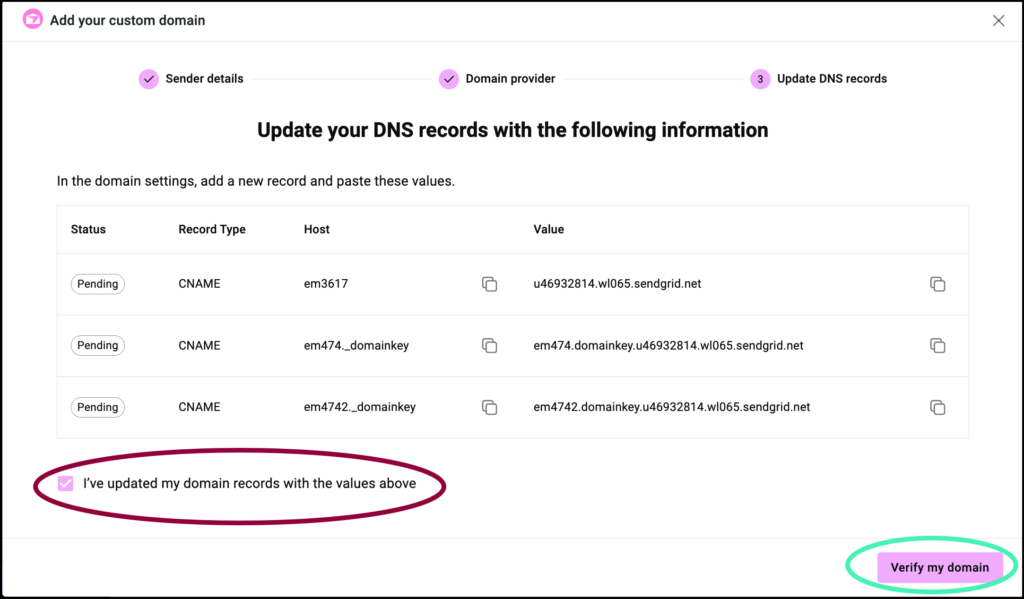1024x599 pixels.
Task: Click the step 3 circle indicator
Action: 759,78
